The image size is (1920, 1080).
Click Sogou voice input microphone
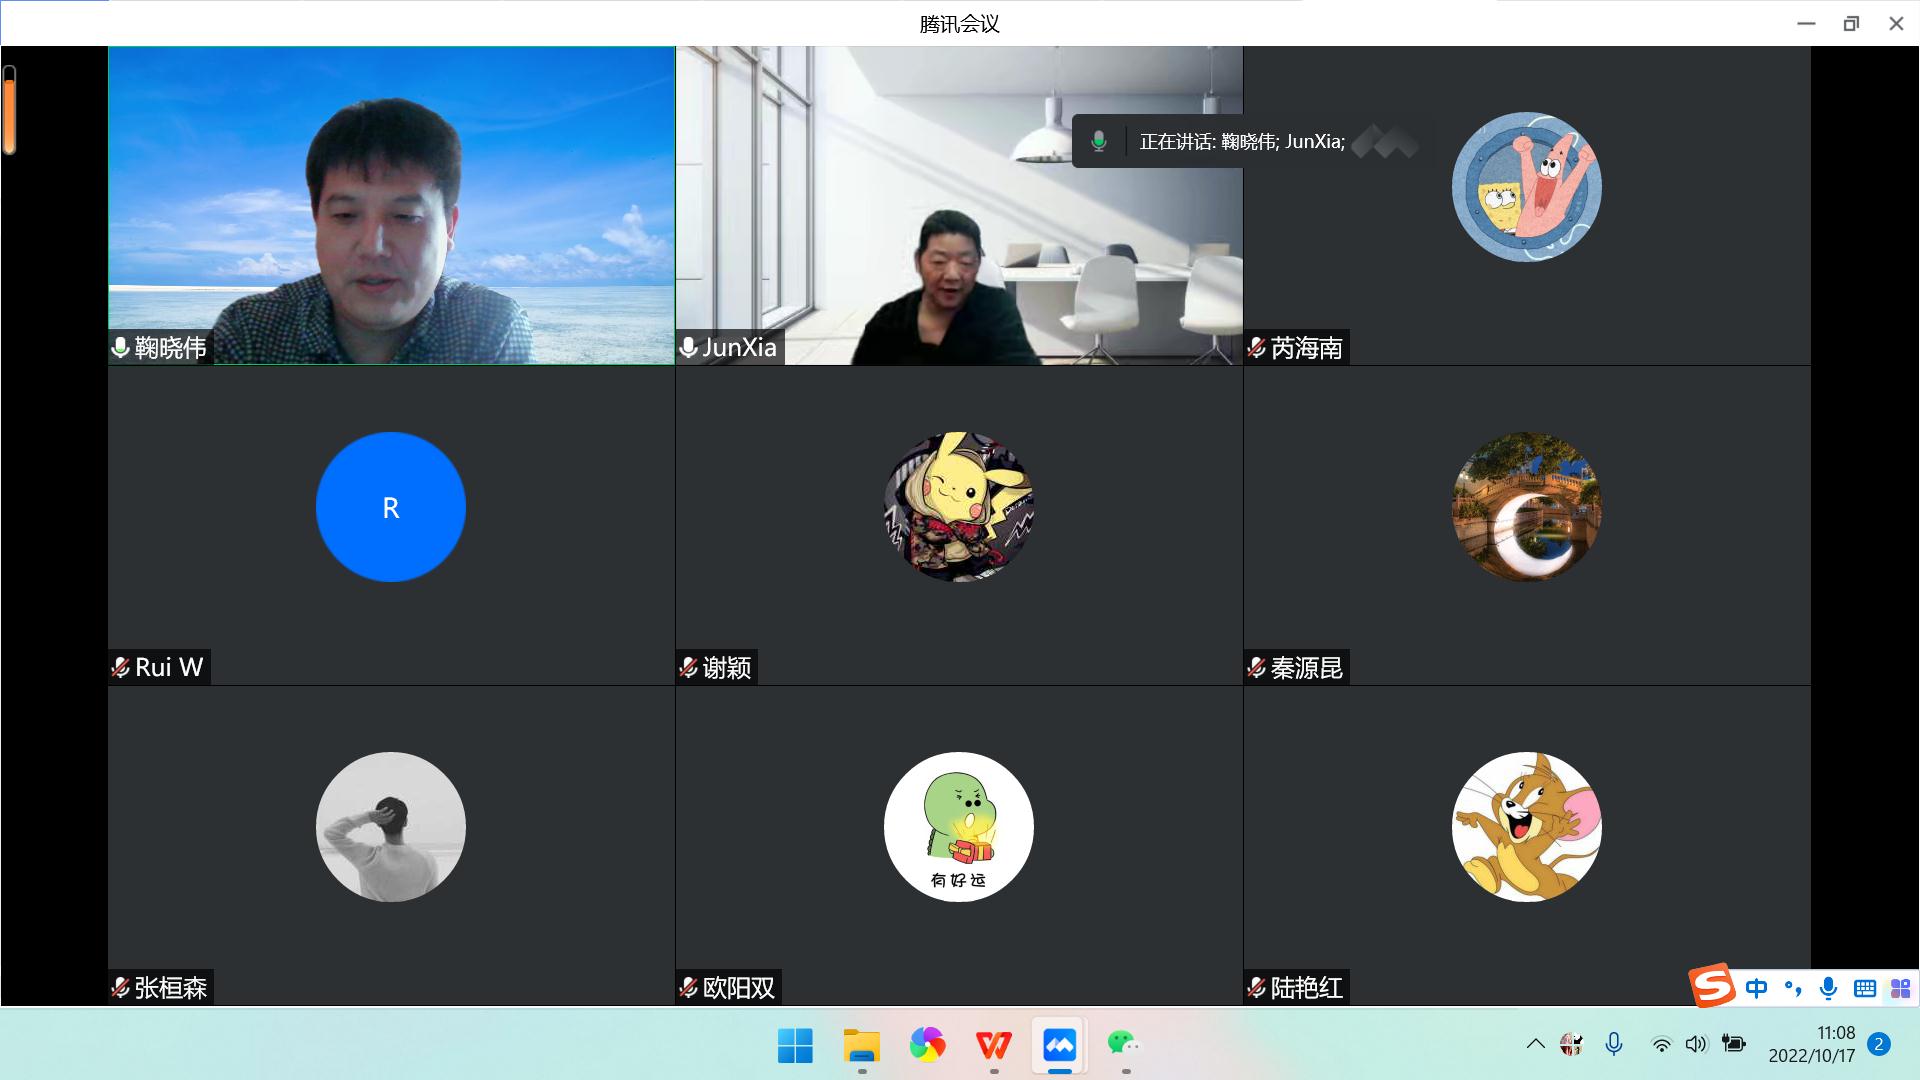pyautogui.click(x=1828, y=989)
